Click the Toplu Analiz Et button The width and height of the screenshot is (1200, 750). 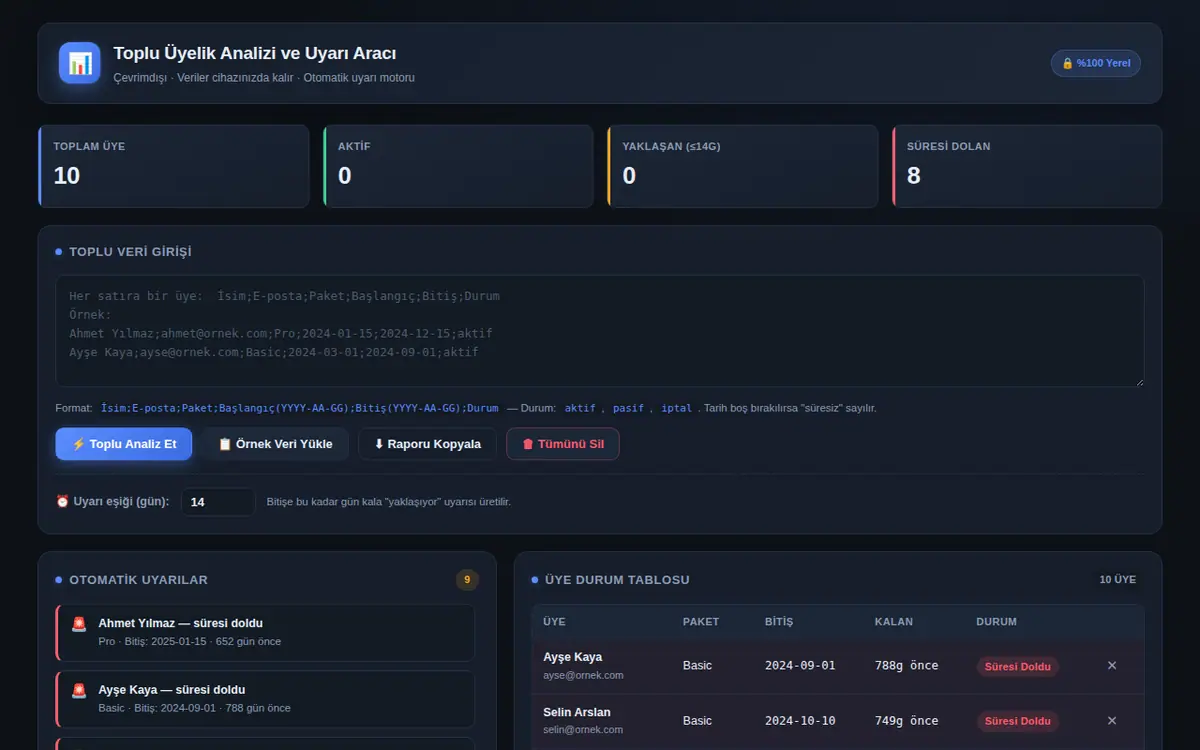(123, 444)
